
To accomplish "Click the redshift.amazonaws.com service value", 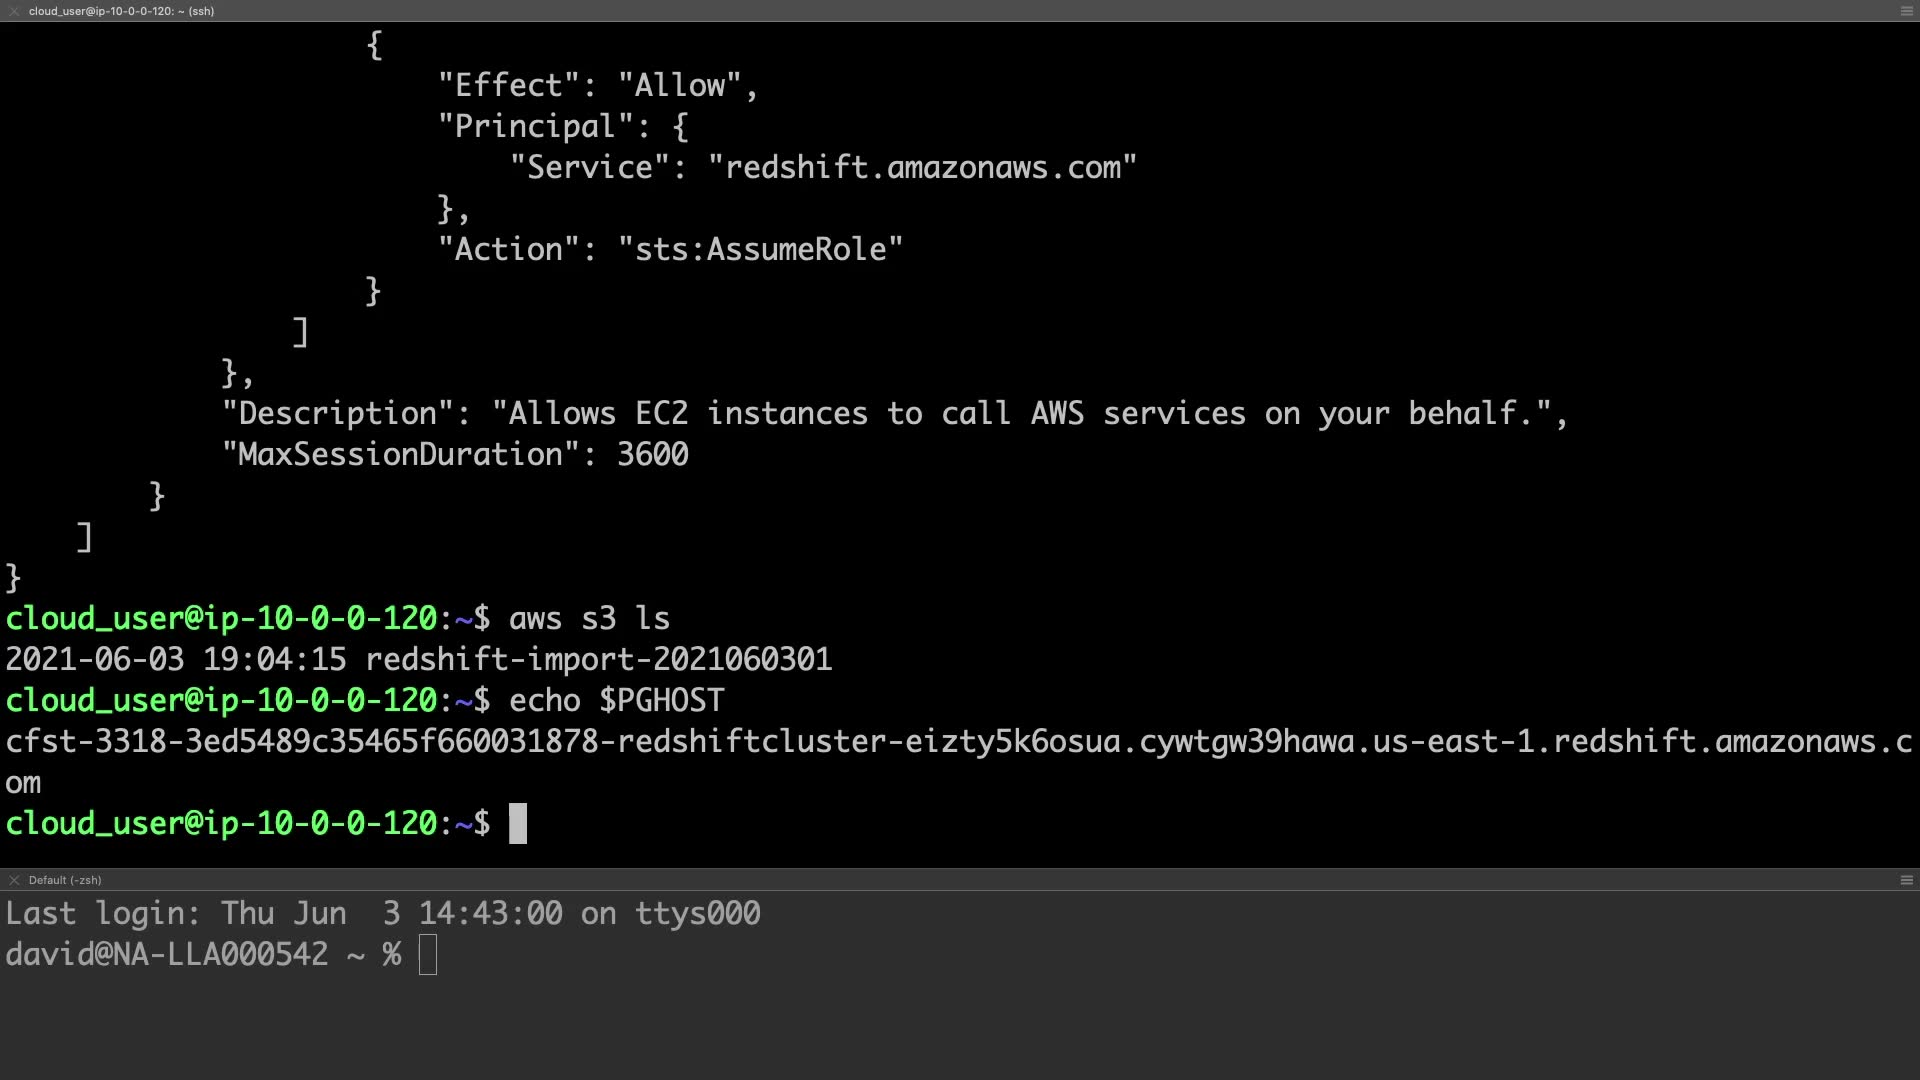I will coord(922,168).
